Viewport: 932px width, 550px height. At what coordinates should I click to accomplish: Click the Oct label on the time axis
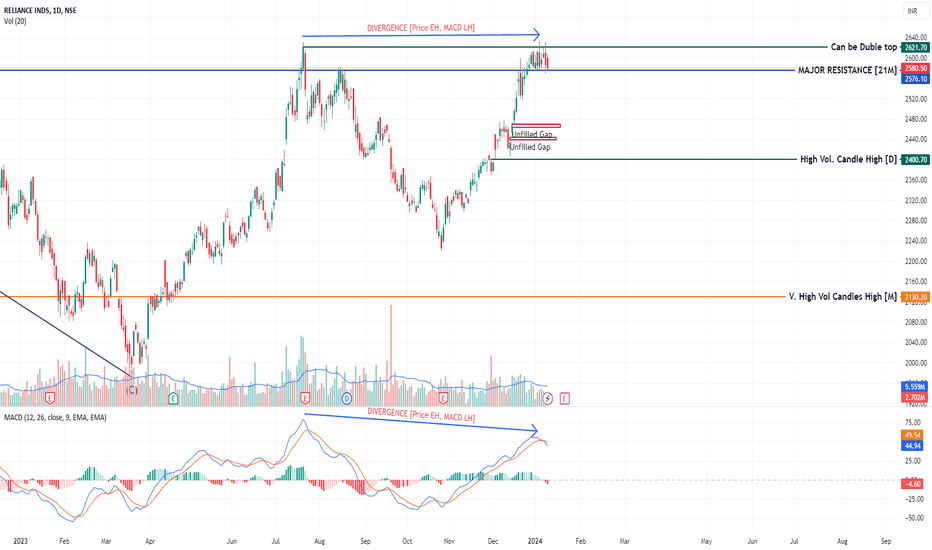(407, 541)
